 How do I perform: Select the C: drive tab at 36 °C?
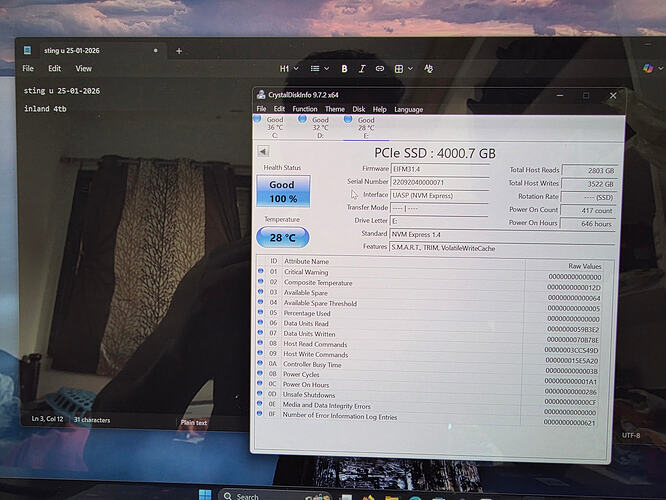[273, 125]
